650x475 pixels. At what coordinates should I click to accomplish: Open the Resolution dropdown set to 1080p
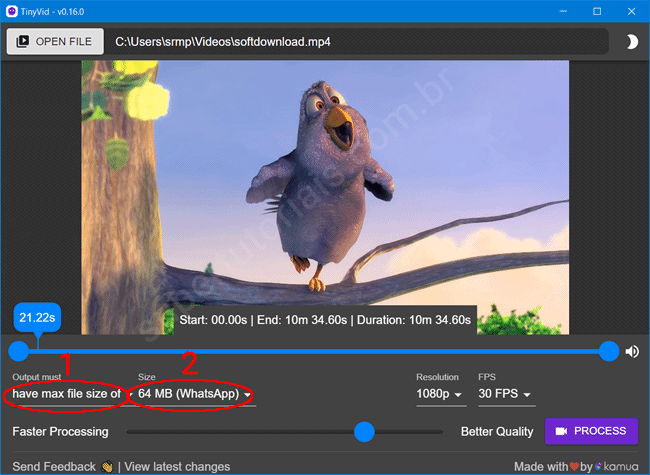pyautogui.click(x=441, y=394)
